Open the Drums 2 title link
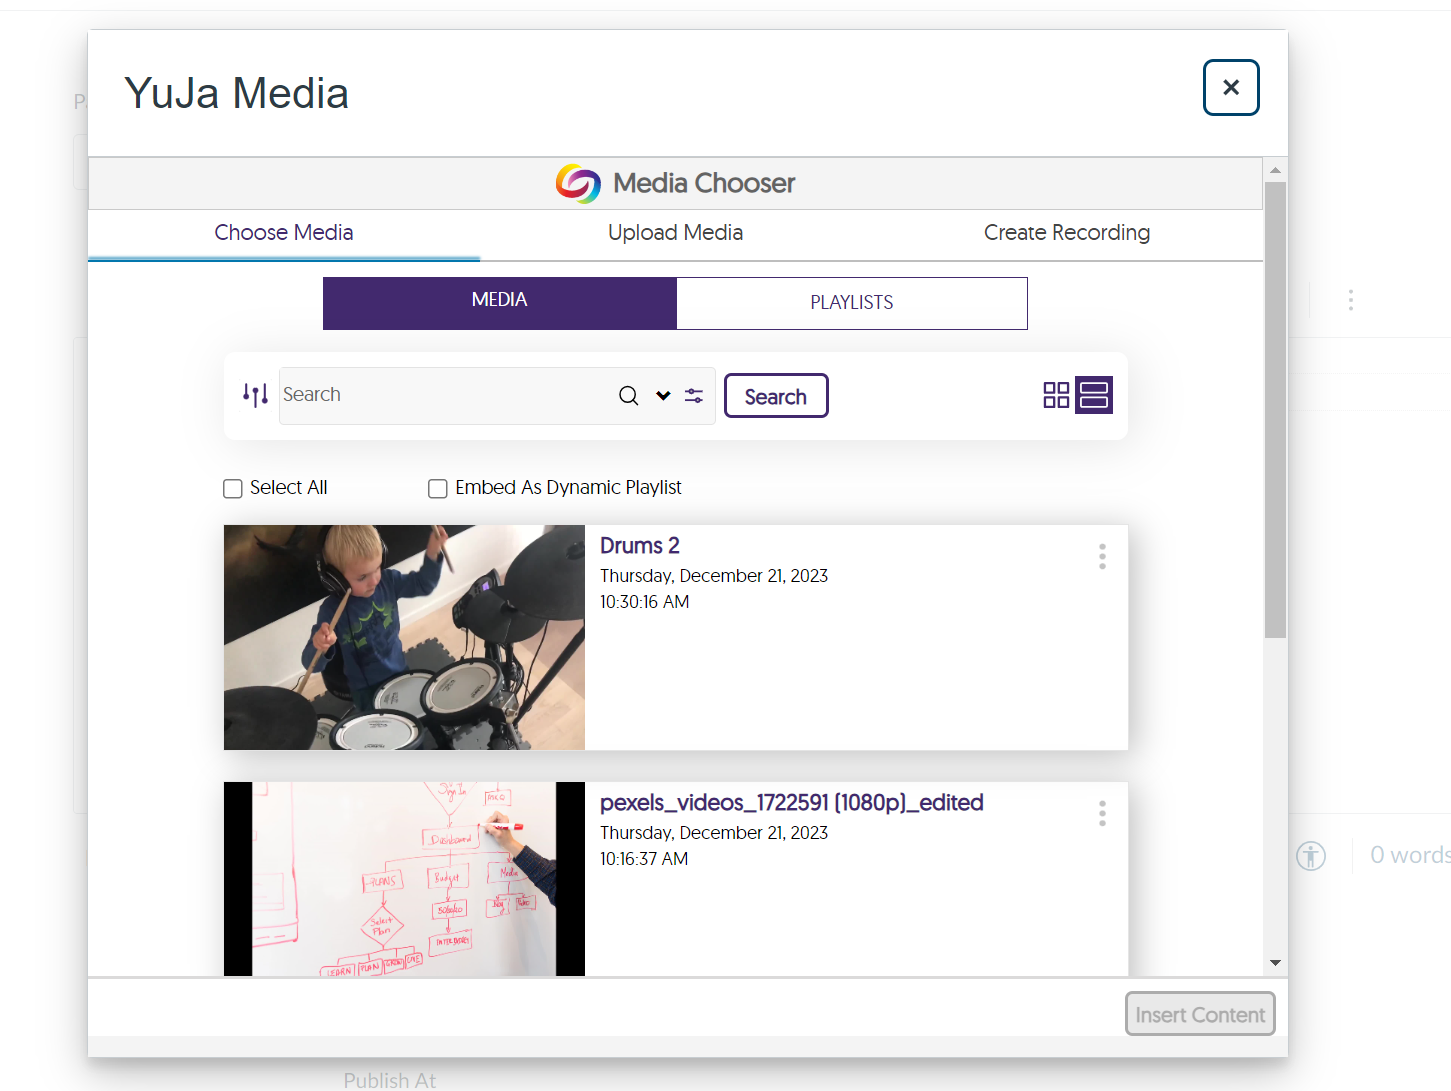This screenshot has height=1091, width=1451. 640,546
